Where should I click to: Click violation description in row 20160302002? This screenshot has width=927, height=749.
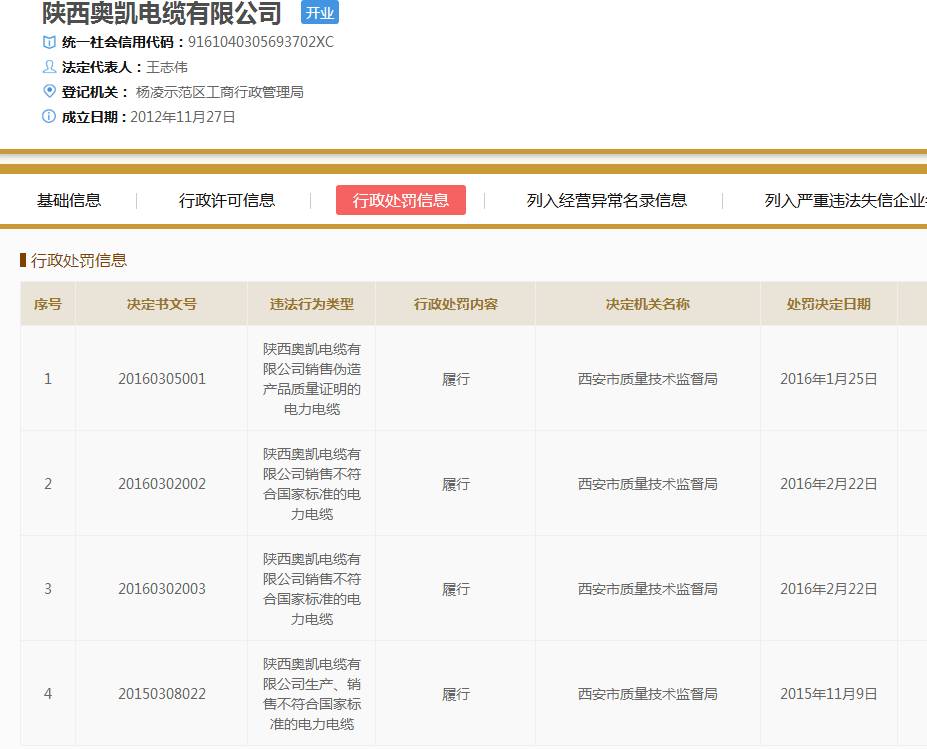(x=312, y=484)
